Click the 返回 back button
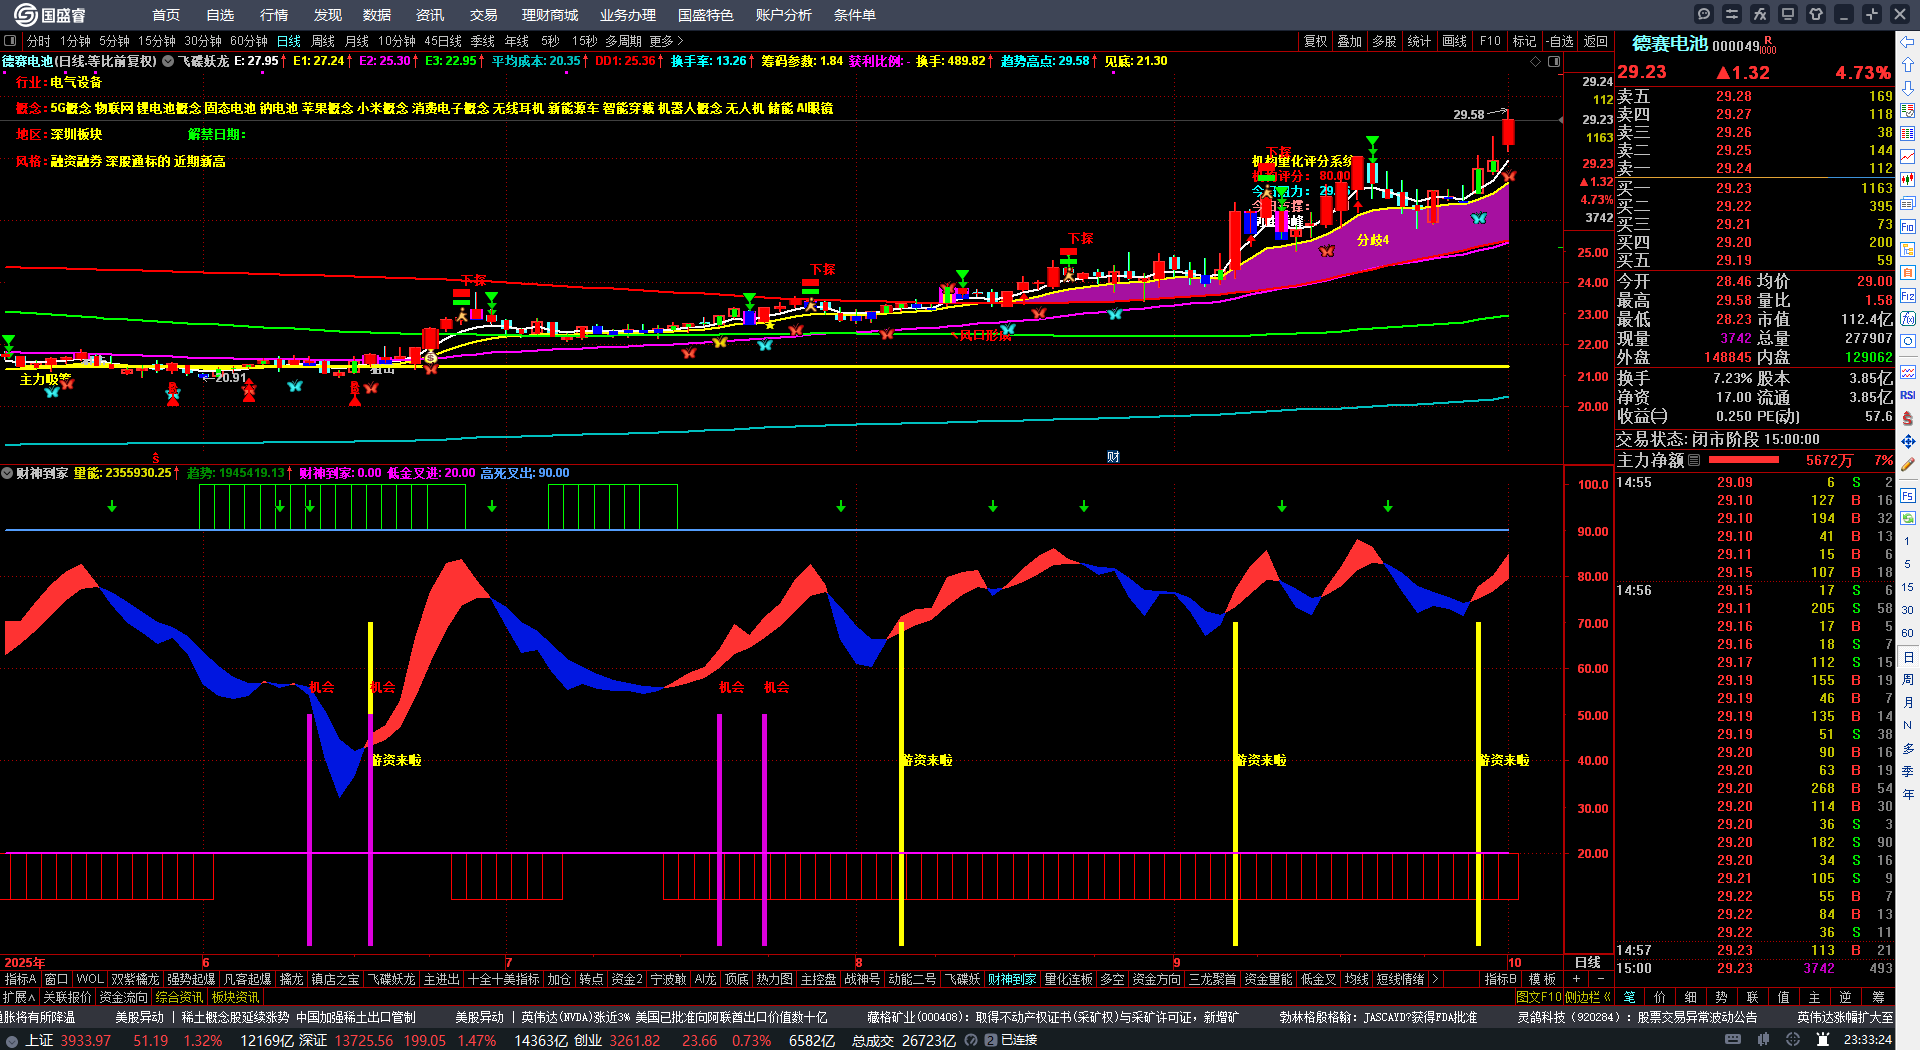Image resolution: width=1920 pixels, height=1050 pixels. [1596, 41]
